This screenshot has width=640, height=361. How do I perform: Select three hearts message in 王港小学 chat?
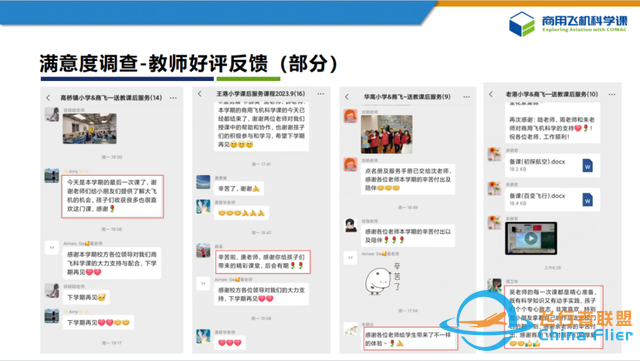230,343
